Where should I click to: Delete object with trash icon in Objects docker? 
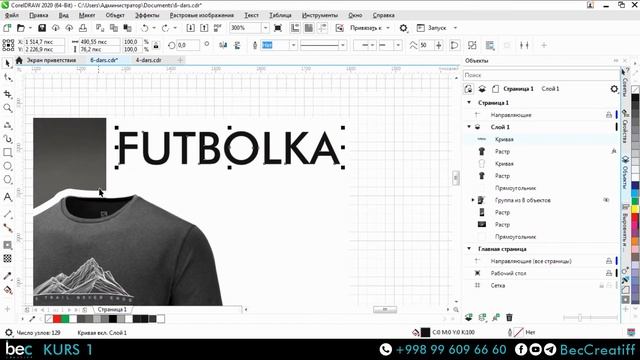[x=509, y=317]
